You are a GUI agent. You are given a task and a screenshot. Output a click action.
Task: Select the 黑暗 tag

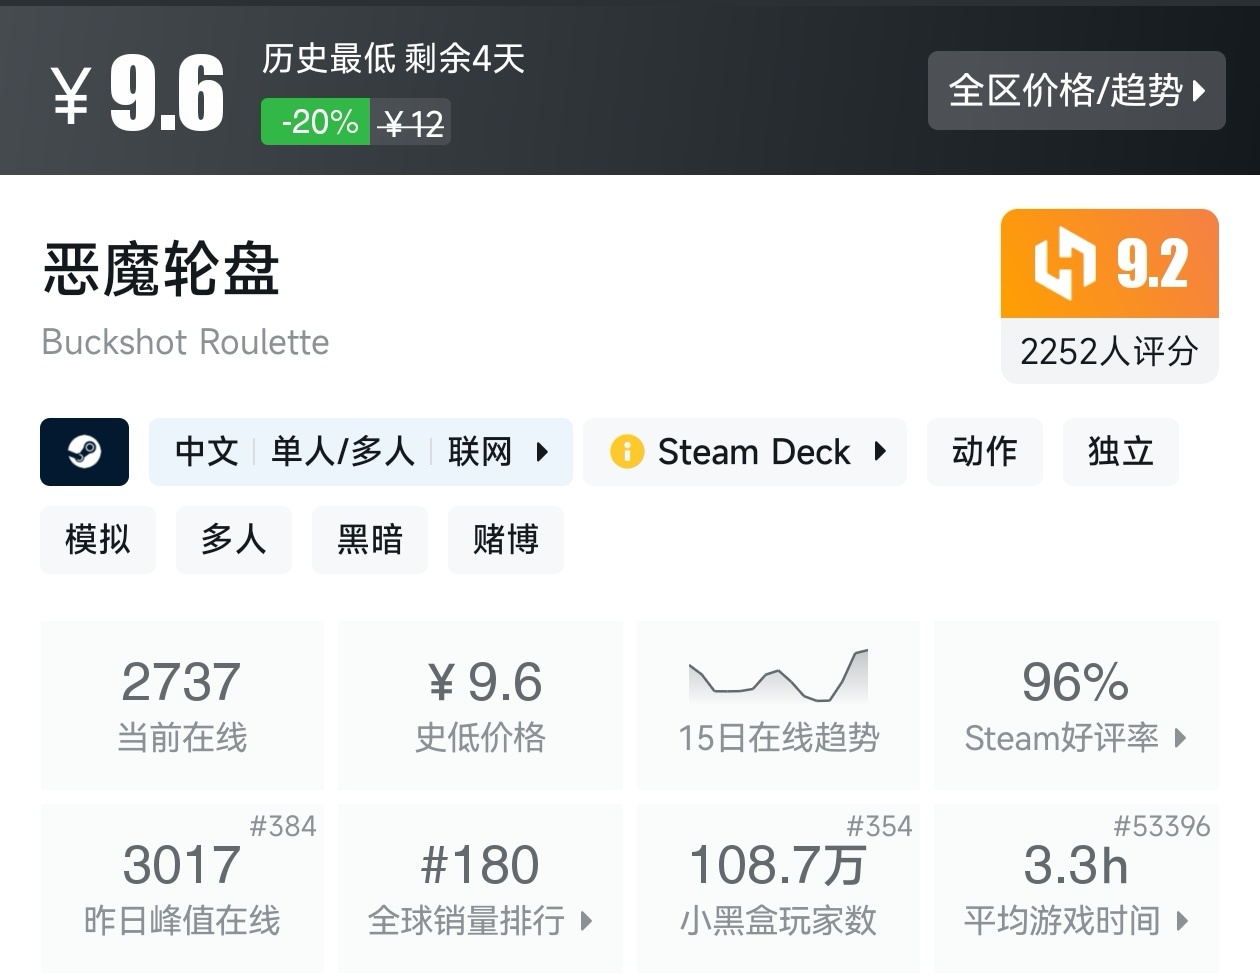point(370,540)
